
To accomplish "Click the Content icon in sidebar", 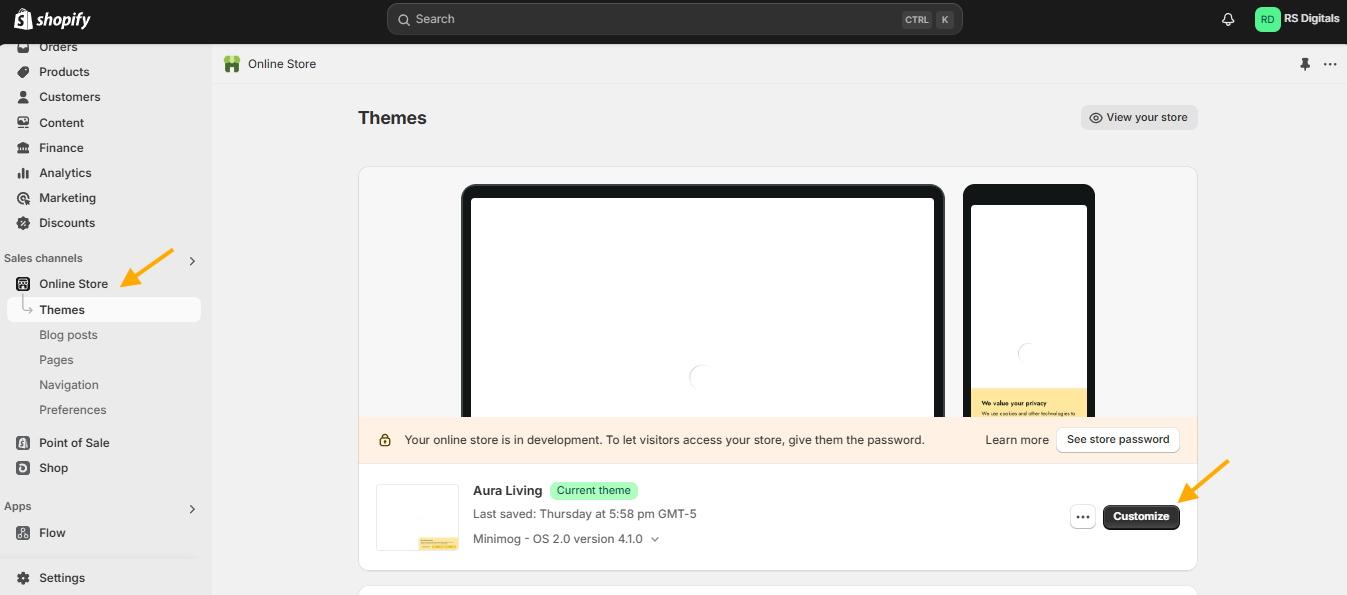I will [23, 123].
